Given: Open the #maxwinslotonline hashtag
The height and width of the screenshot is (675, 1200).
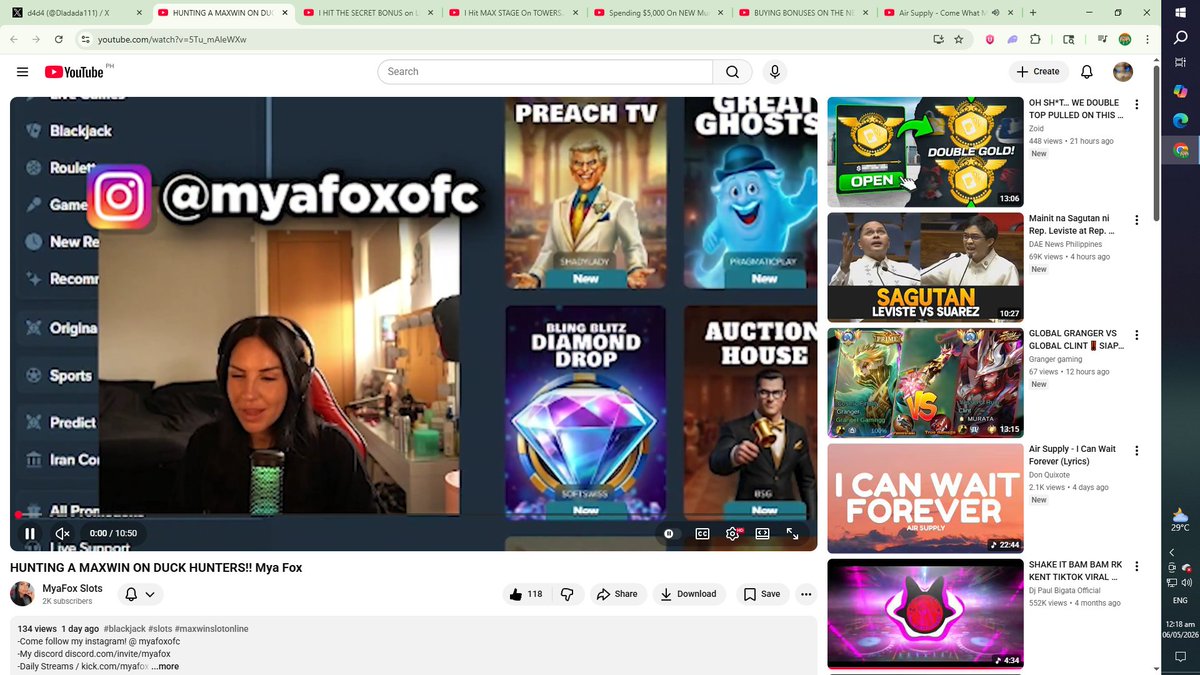Looking at the screenshot, I should (x=212, y=629).
